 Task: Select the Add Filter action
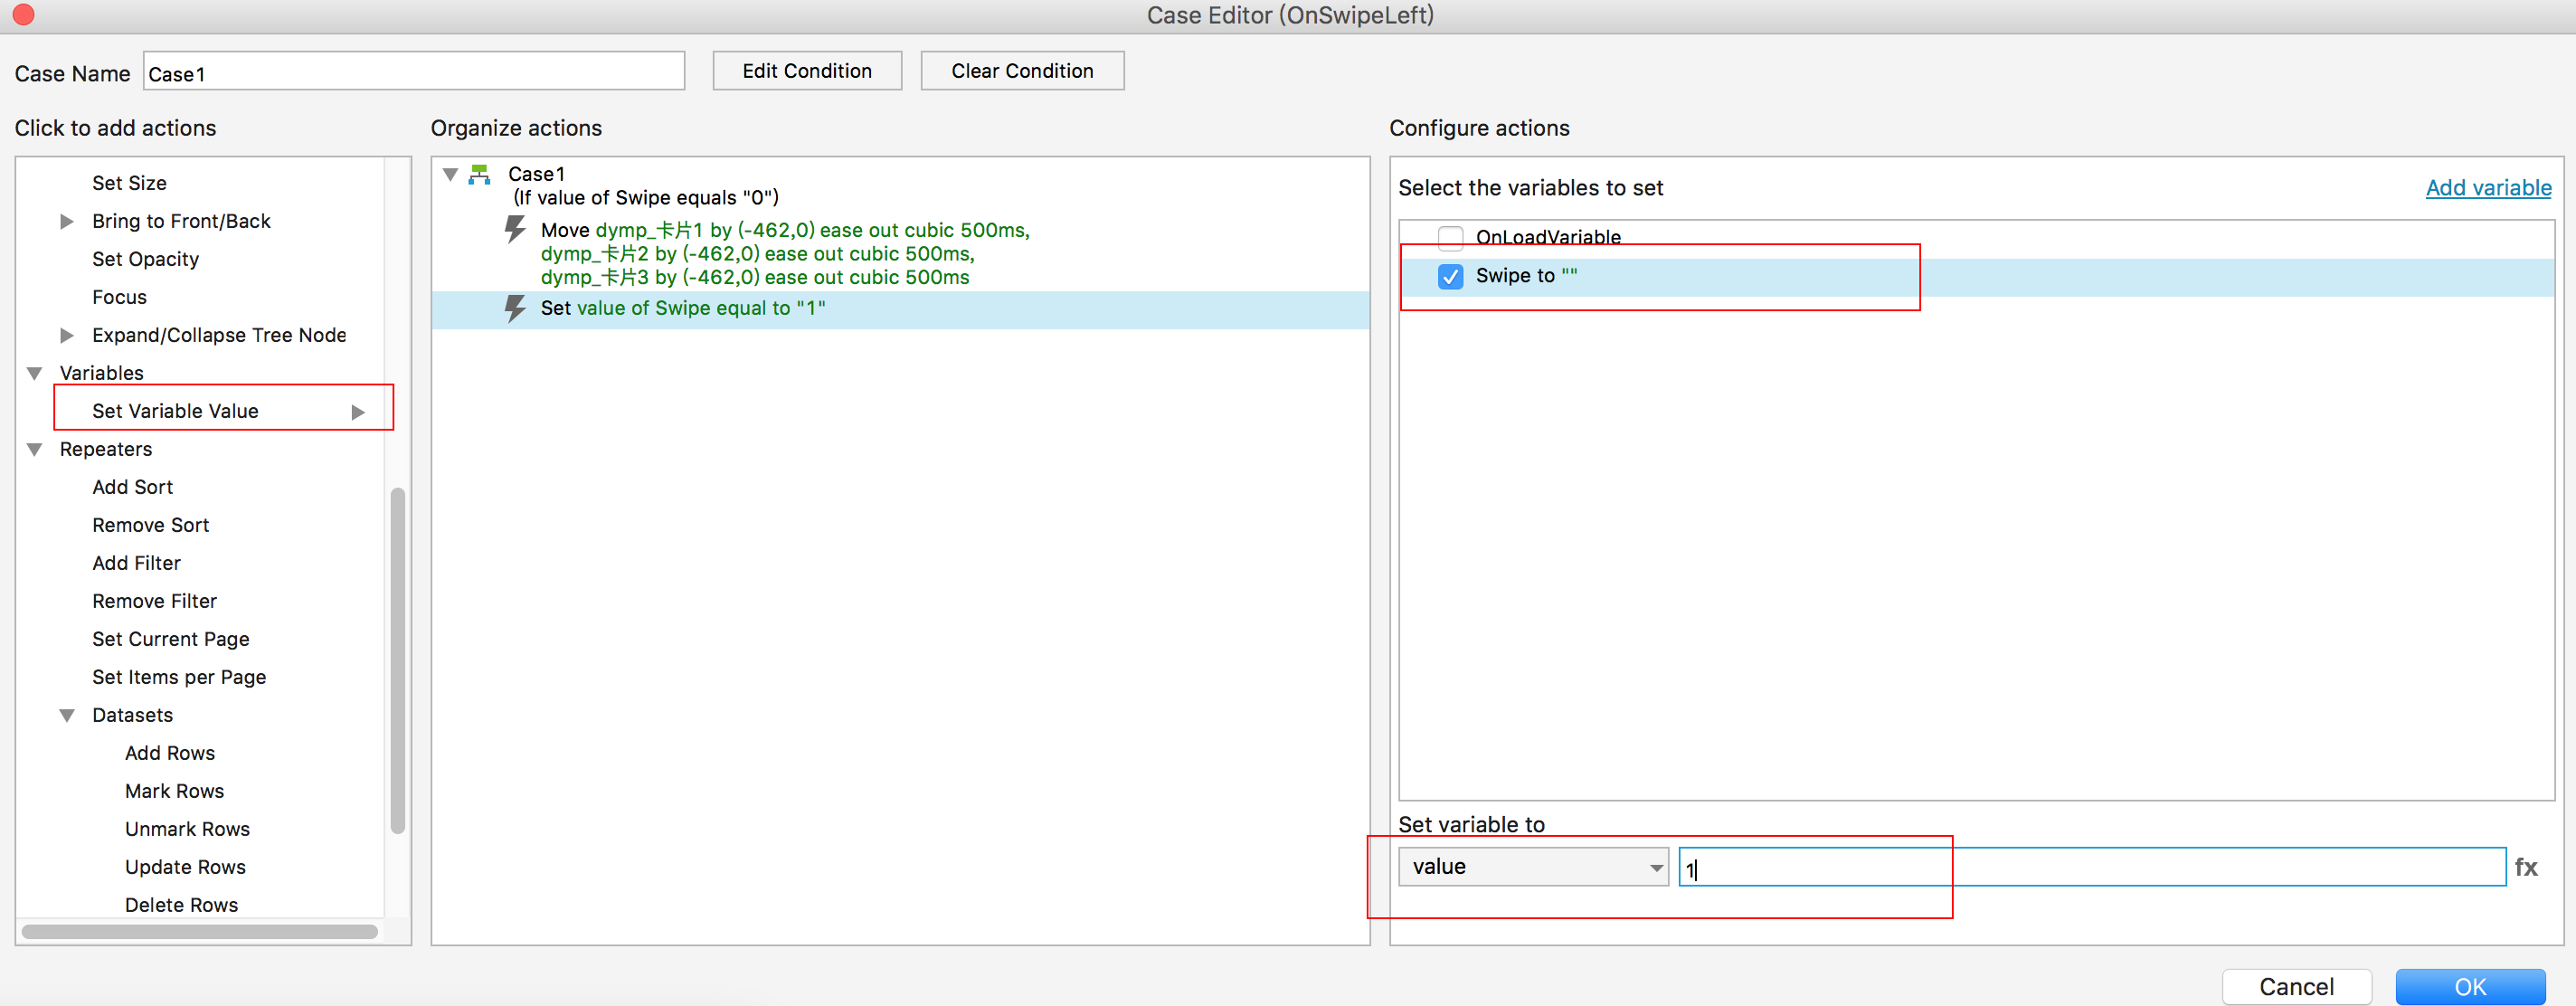[x=136, y=563]
